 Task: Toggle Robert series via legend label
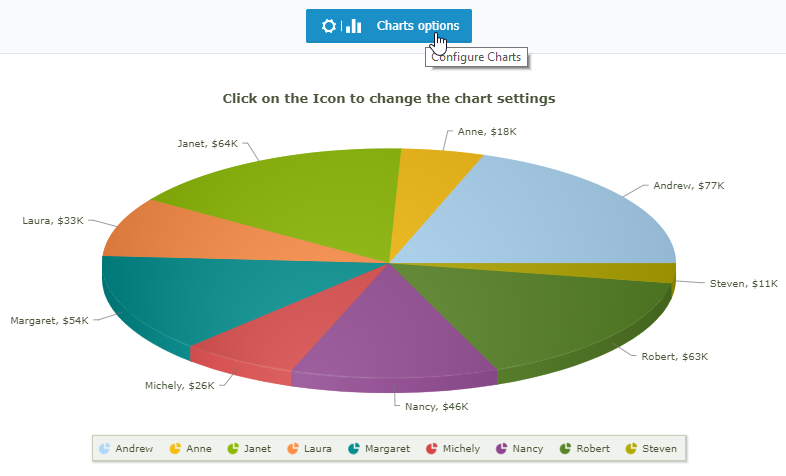click(x=593, y=448)
